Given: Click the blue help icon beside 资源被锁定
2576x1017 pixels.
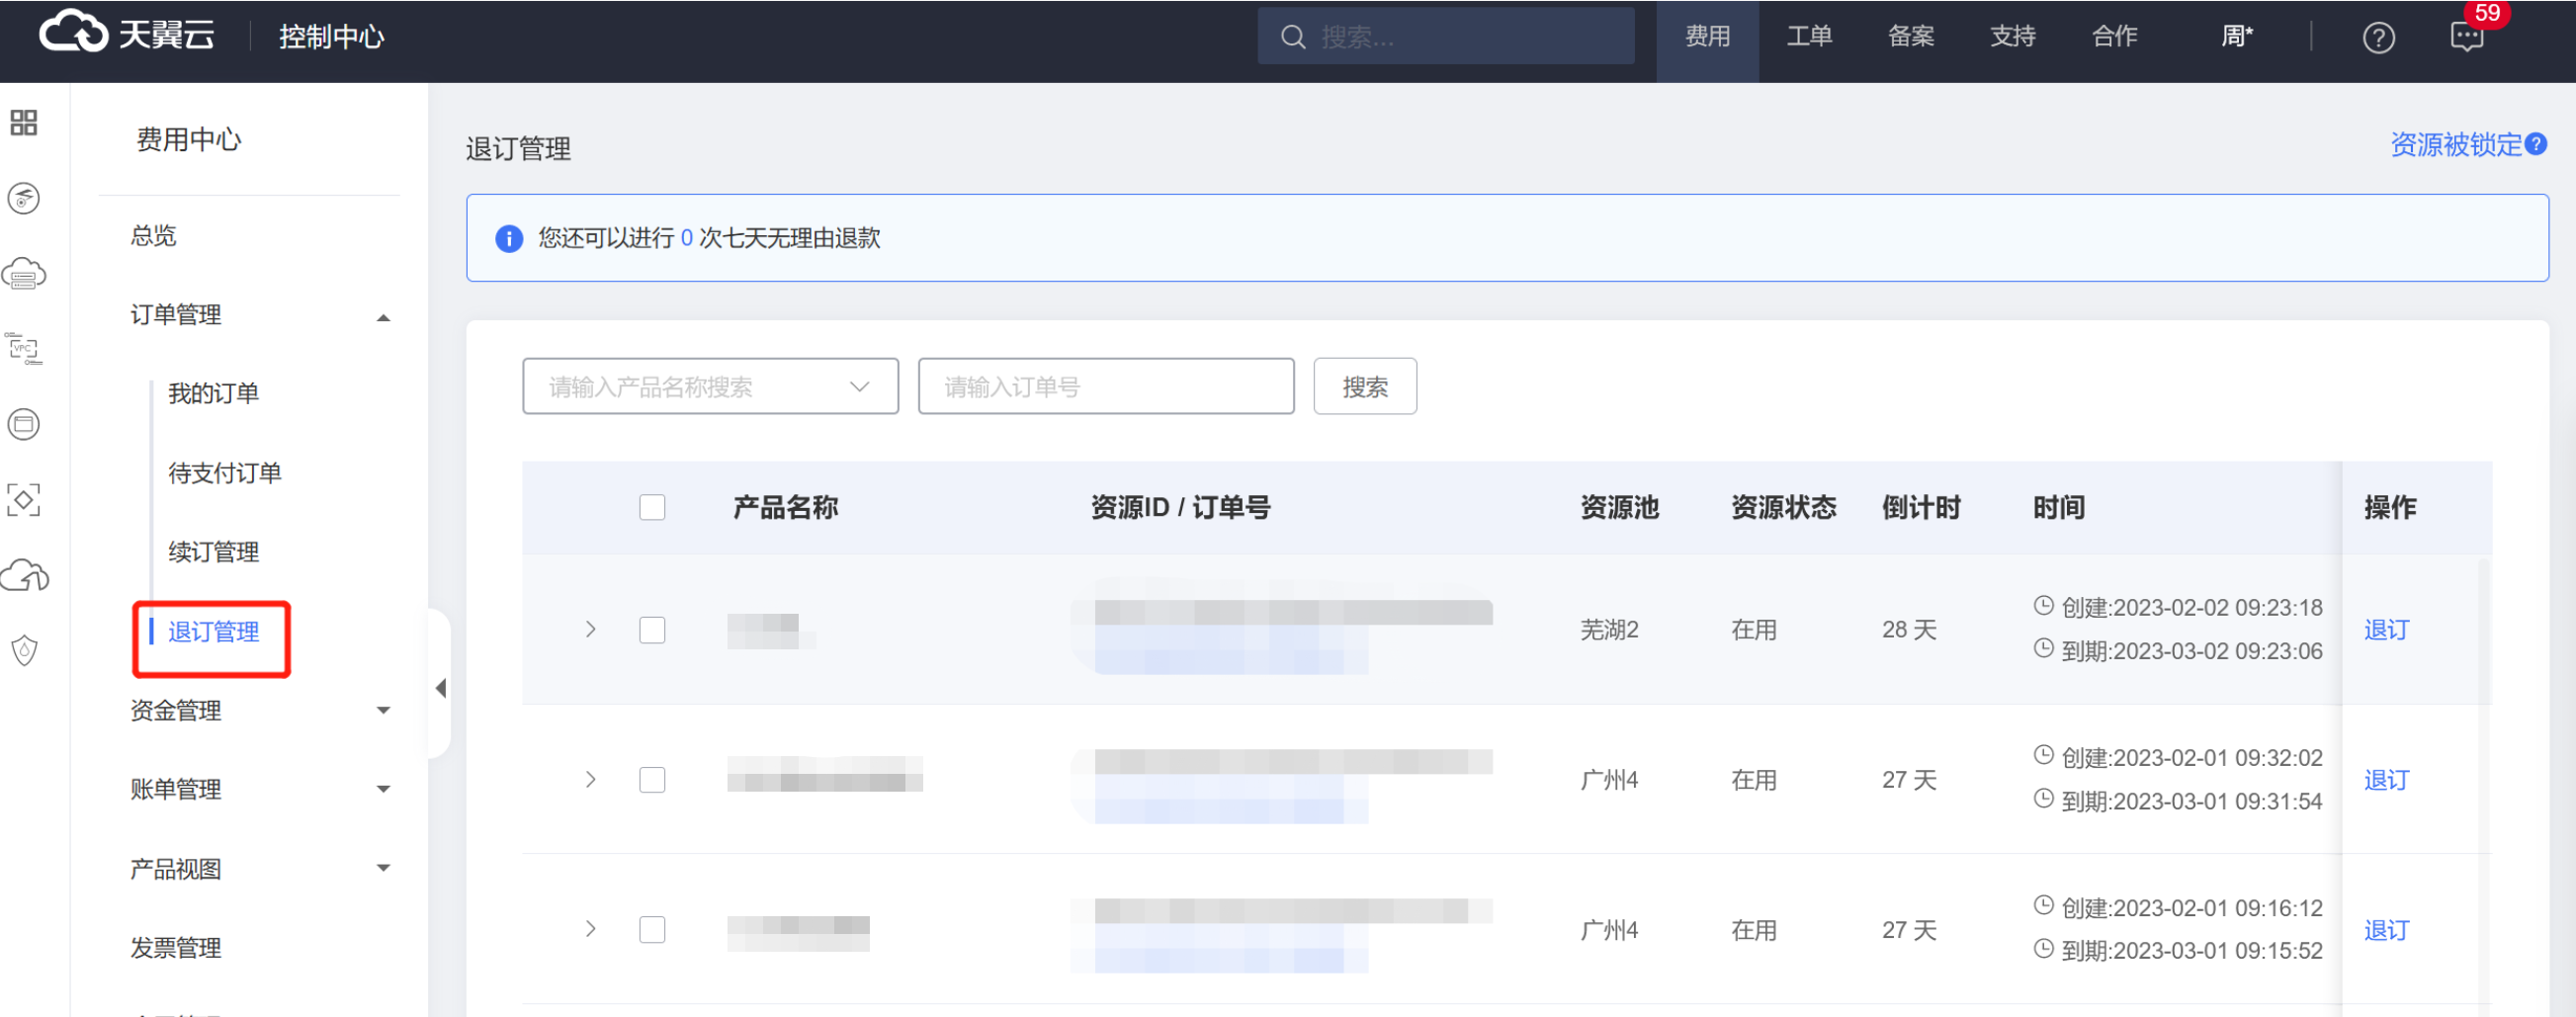Looking at the screenshot, I should point(2536,145).
